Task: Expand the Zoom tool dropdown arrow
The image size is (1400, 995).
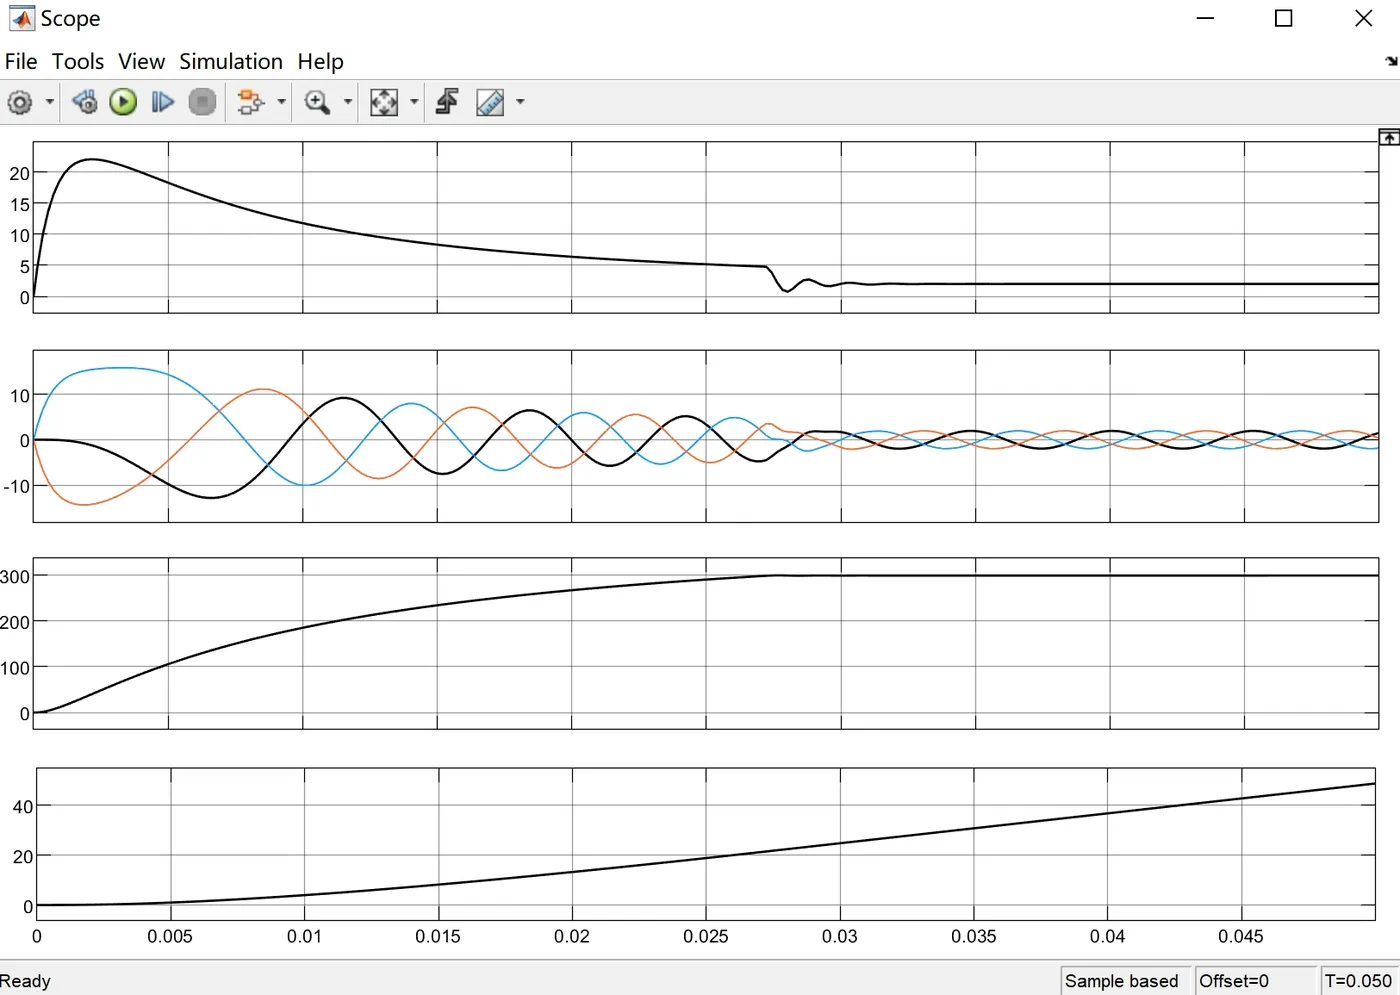Action: point(348,102)
